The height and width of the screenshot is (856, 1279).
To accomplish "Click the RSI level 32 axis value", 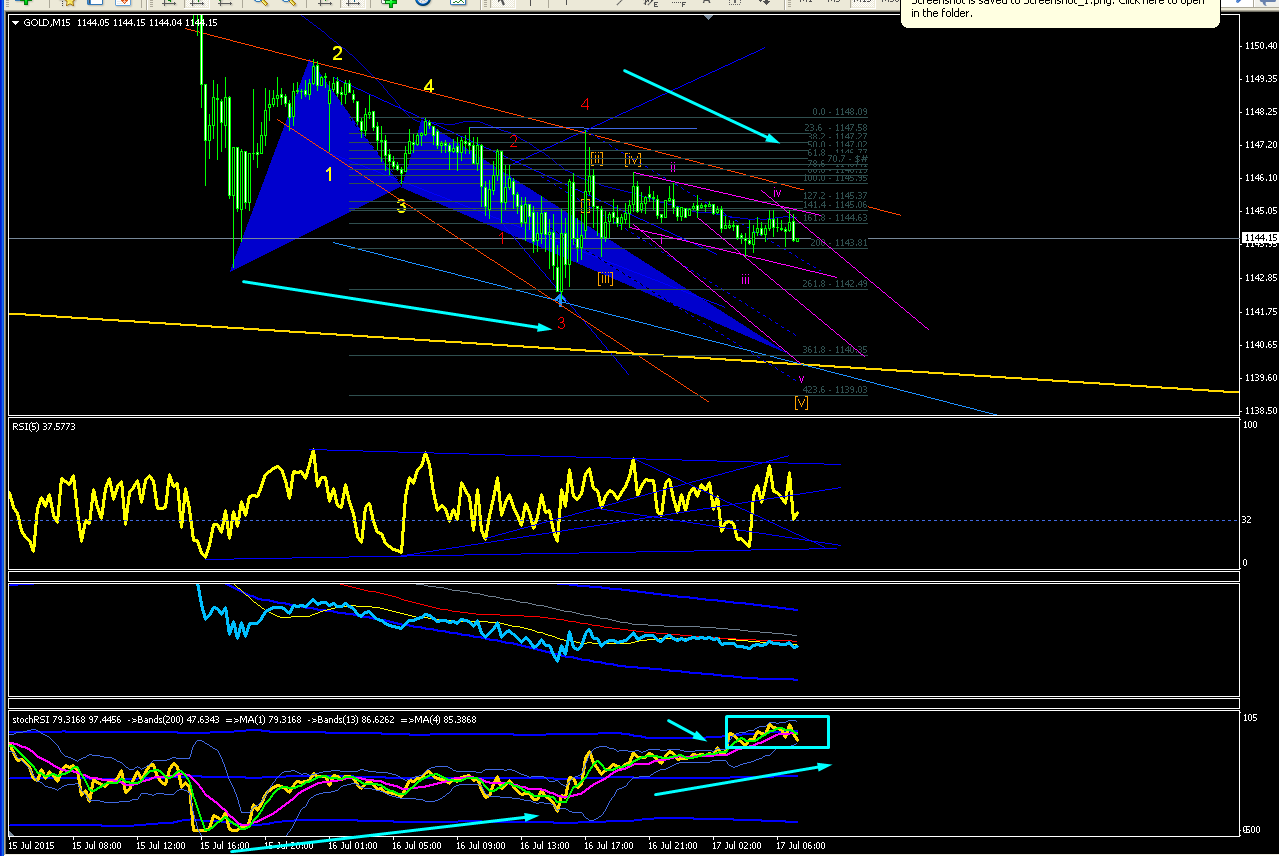I will pyautogui.click(x=1249, y=520).
